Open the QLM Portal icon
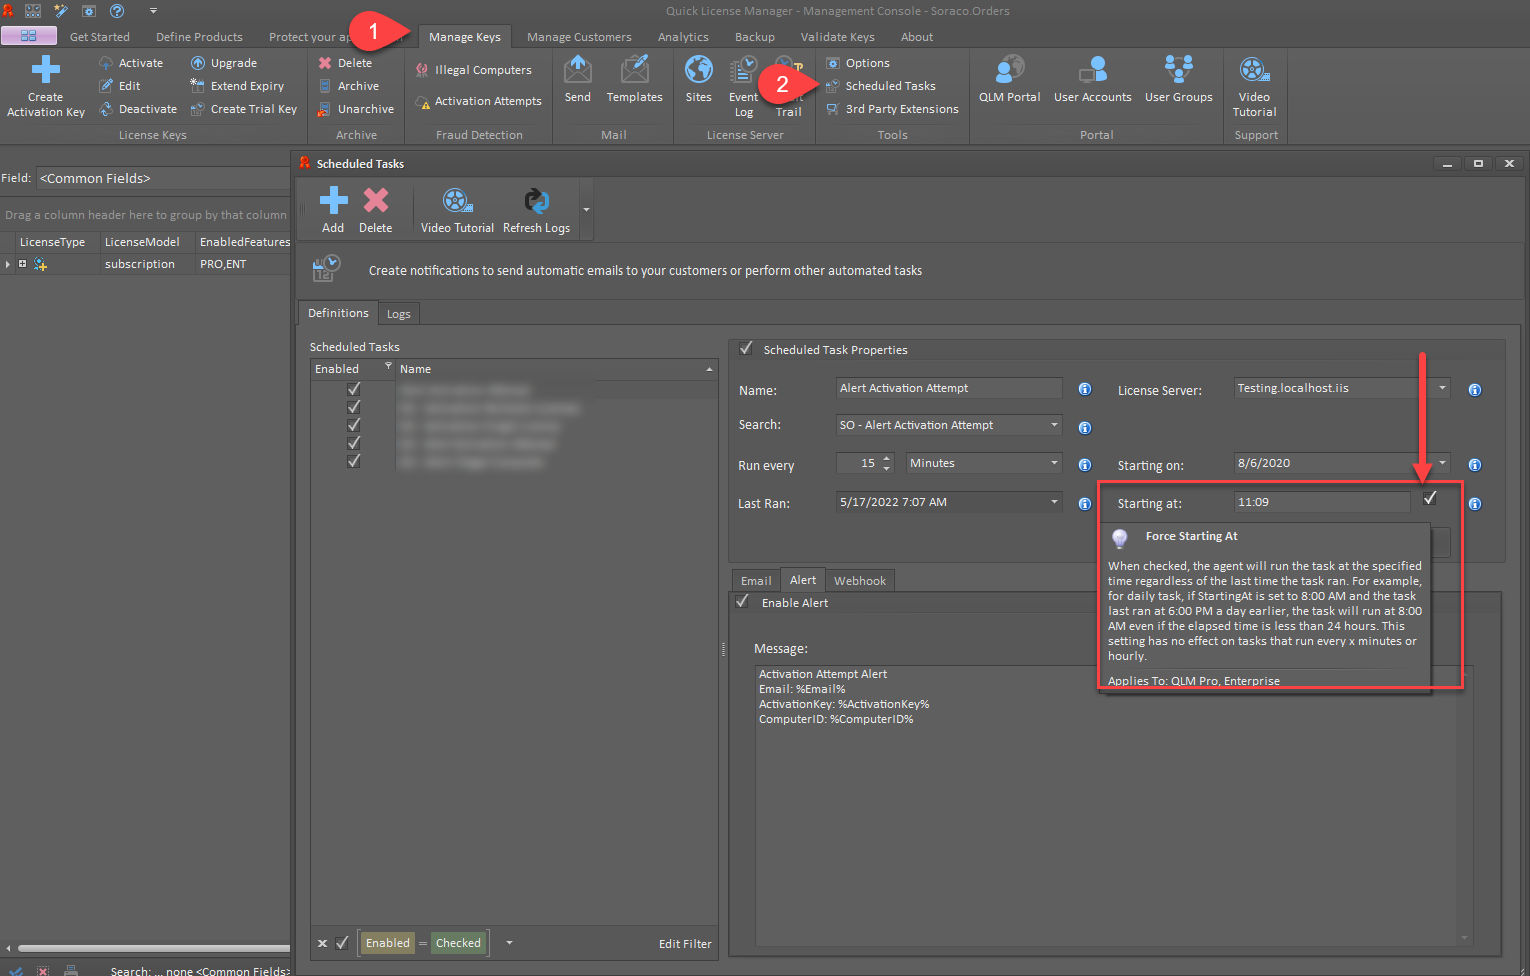The width and height of the screenshot is (1530, 976). 1009,70
